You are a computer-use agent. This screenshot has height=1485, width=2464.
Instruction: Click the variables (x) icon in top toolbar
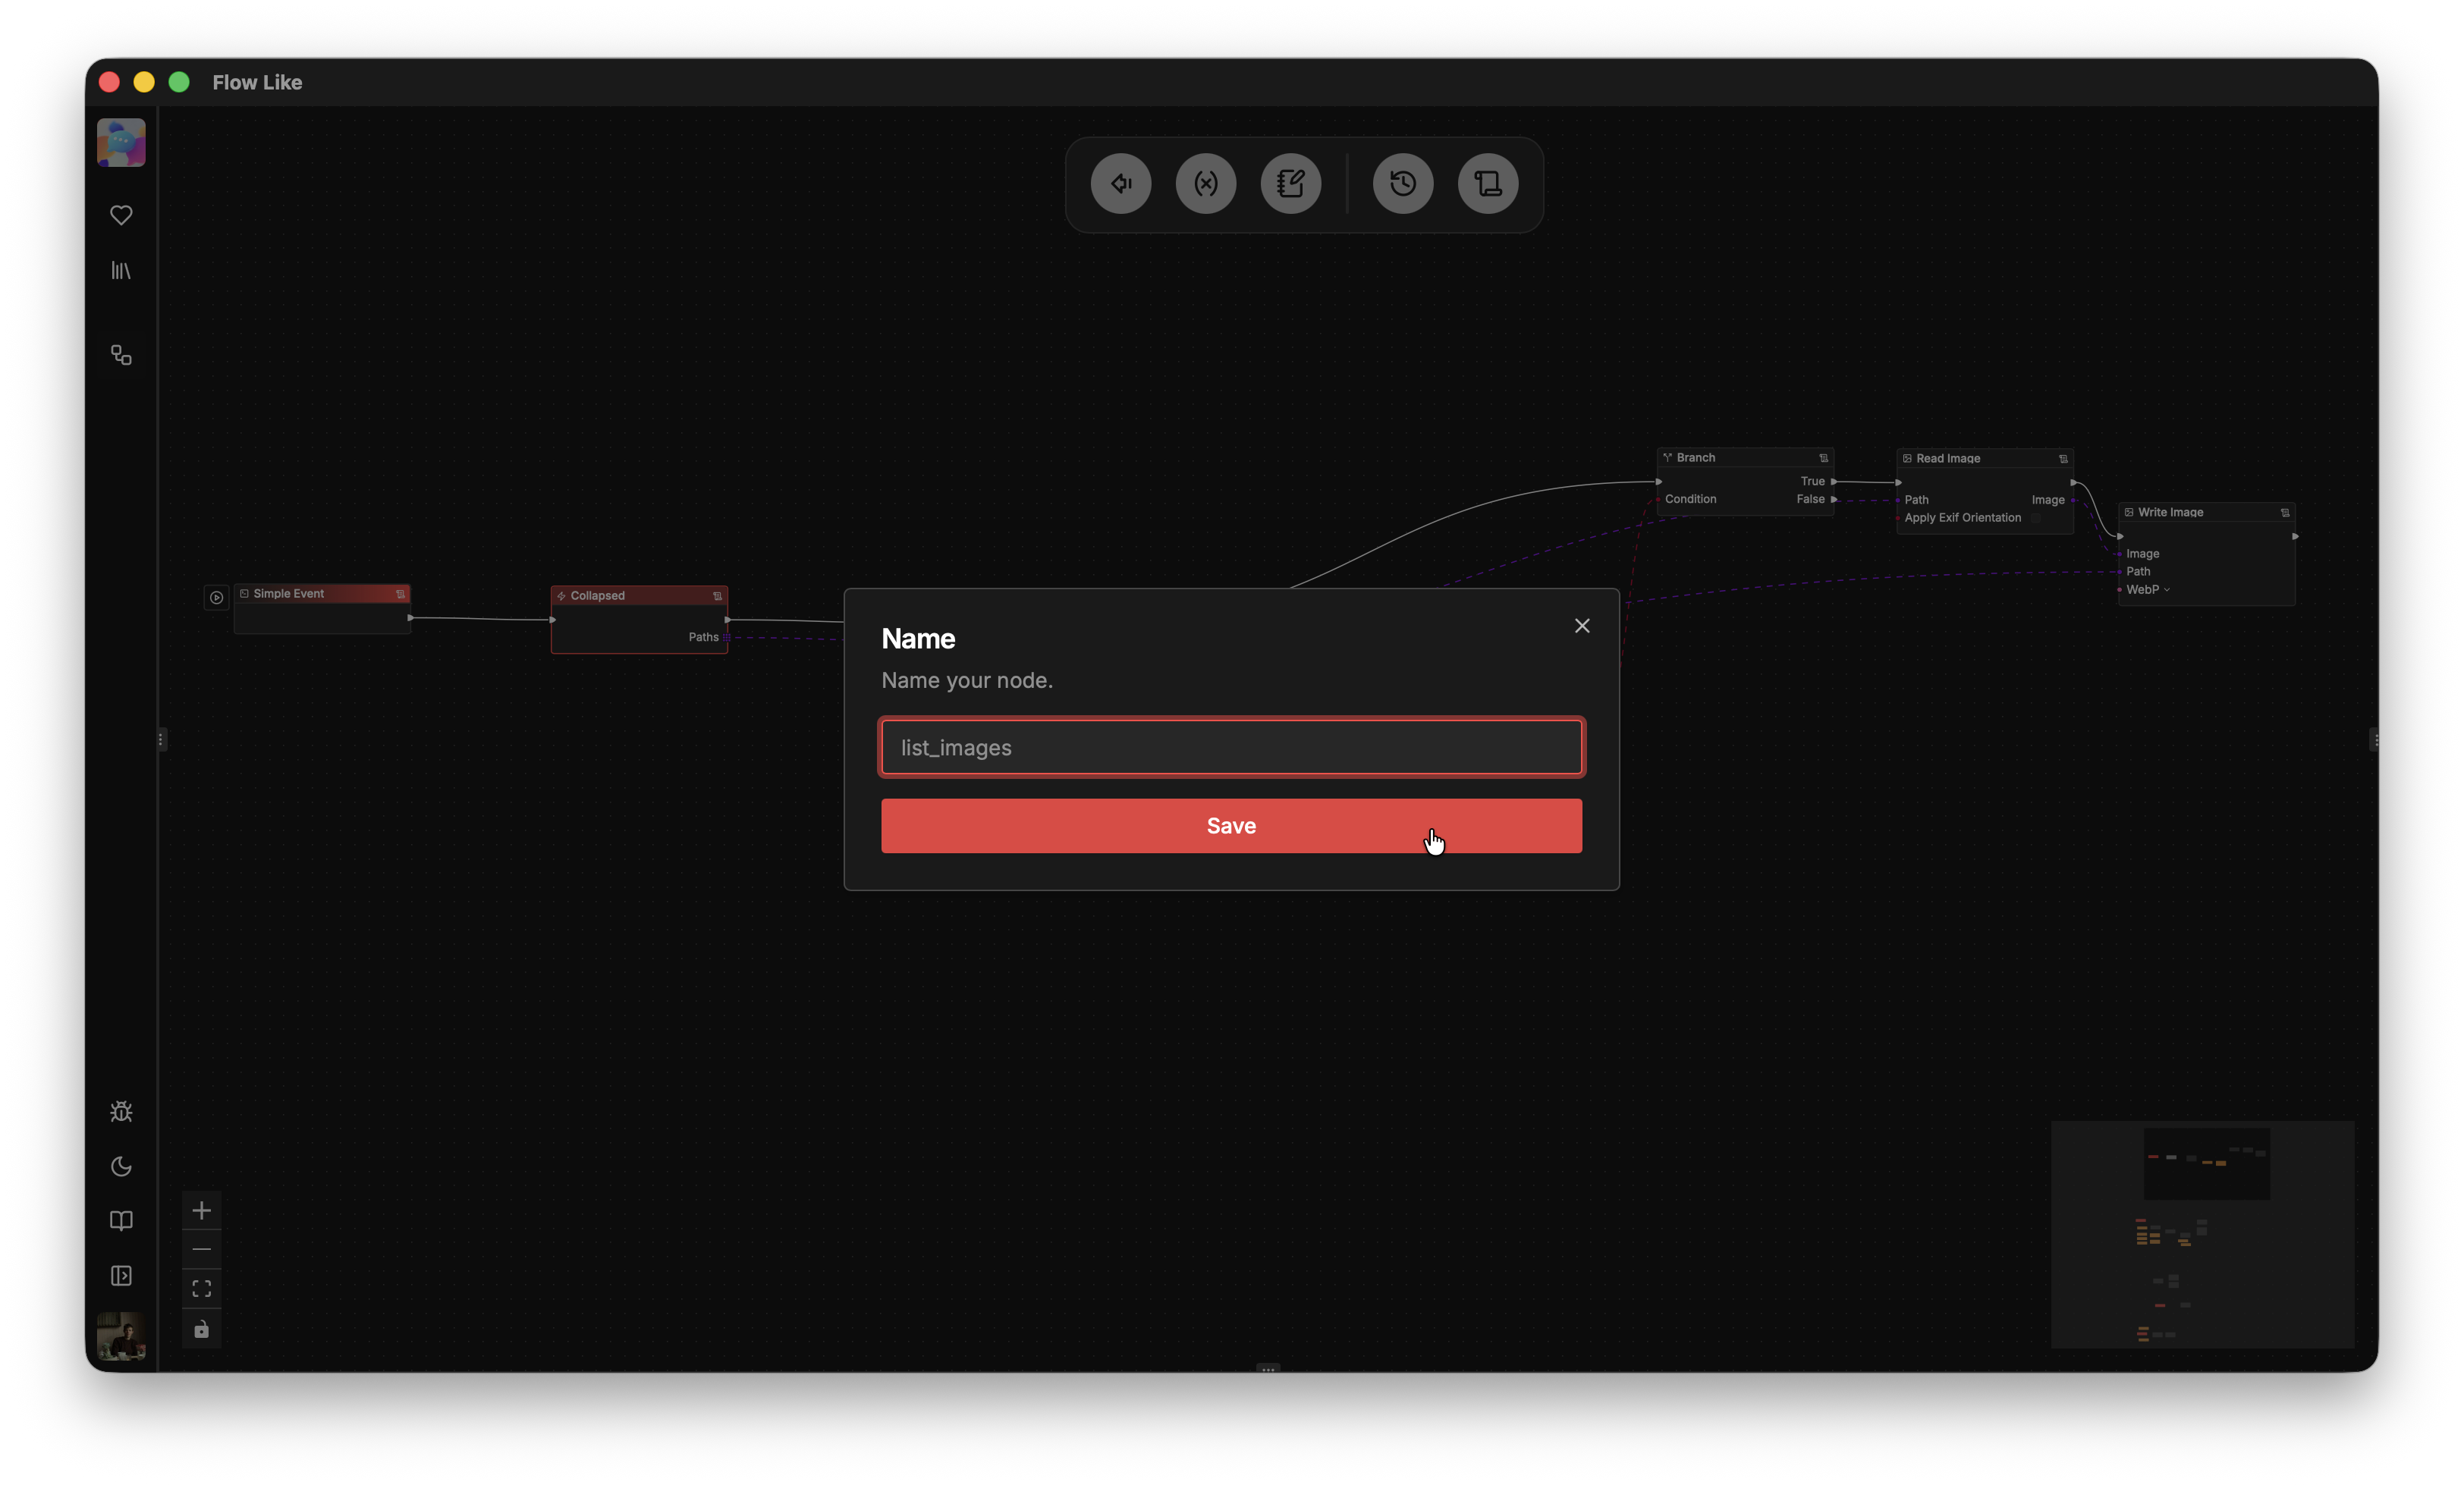1206,183
